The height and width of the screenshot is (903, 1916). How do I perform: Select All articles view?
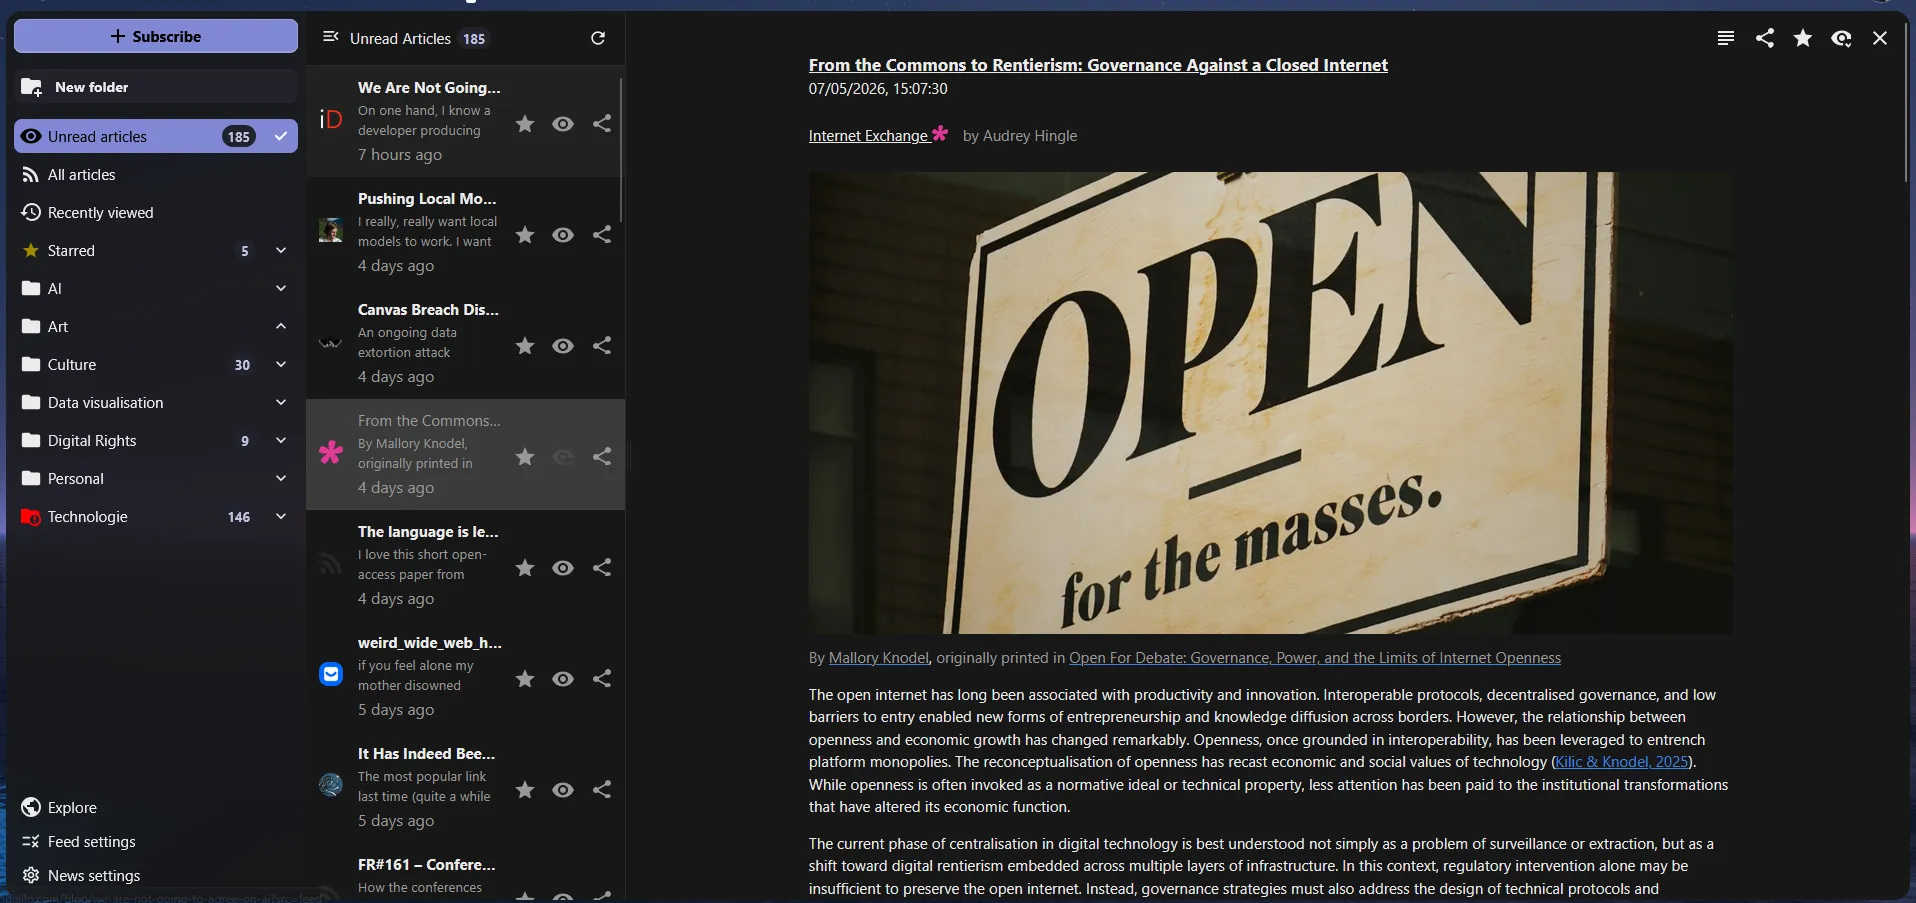pyautogui.click(x=156, y=175)
